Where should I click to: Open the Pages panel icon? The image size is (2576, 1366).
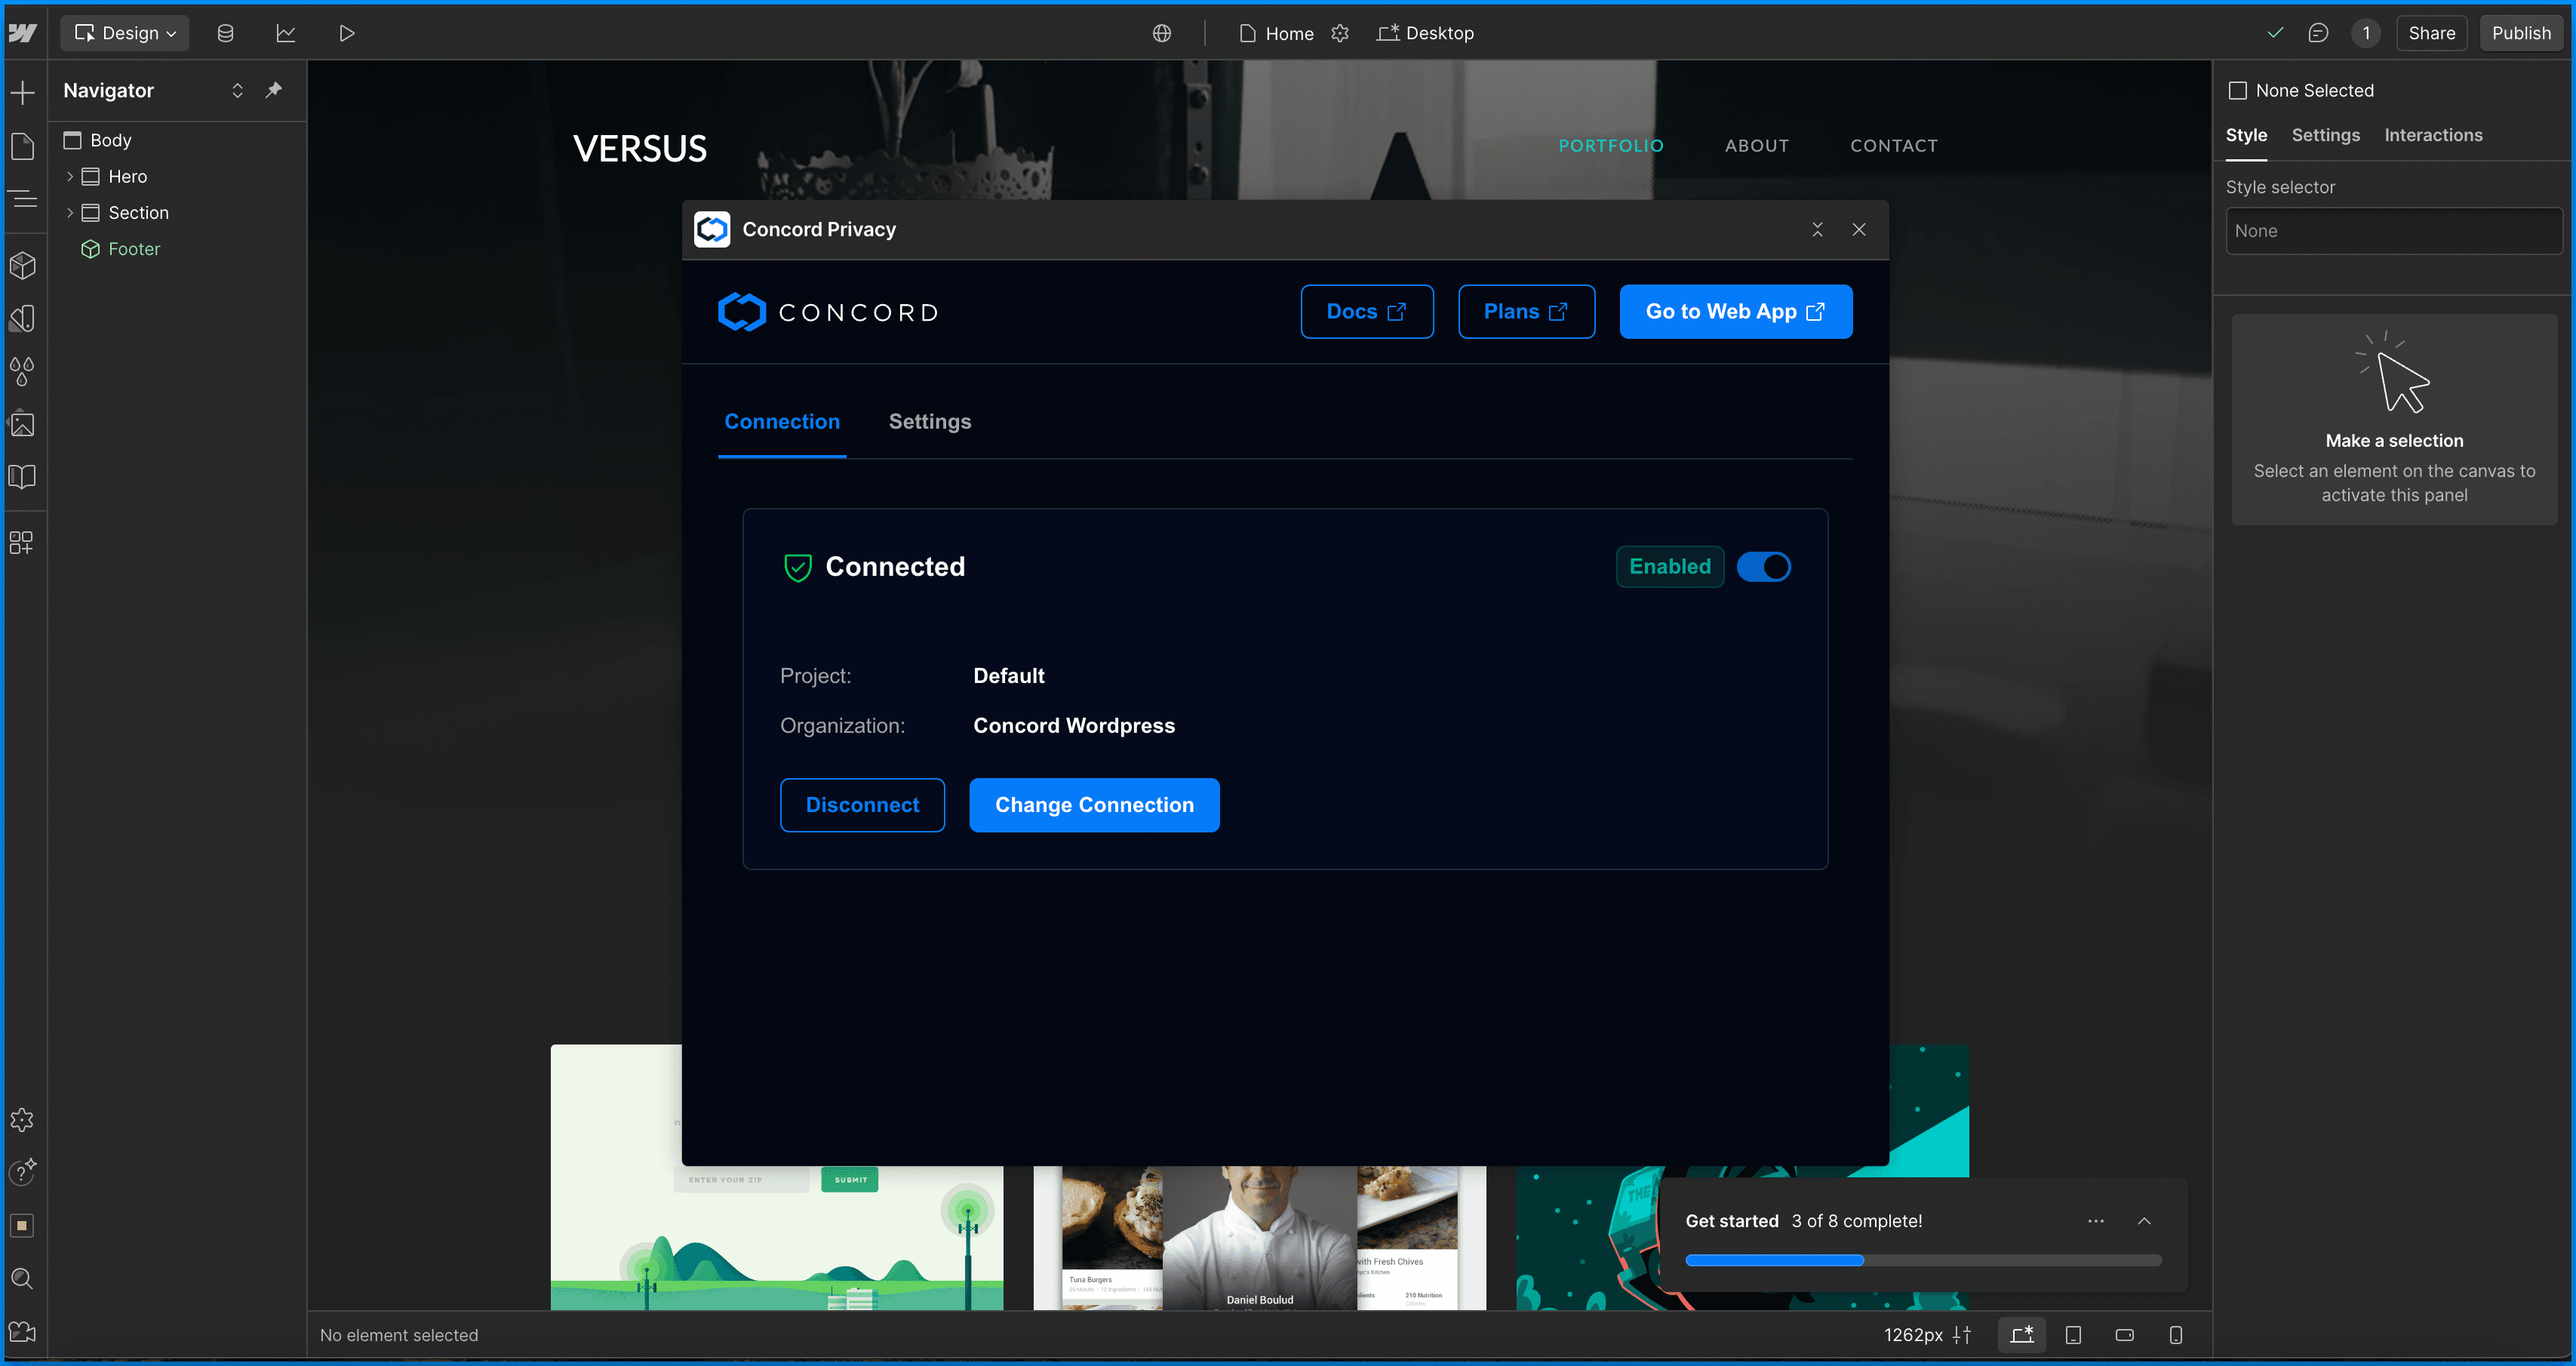[22, 146]
